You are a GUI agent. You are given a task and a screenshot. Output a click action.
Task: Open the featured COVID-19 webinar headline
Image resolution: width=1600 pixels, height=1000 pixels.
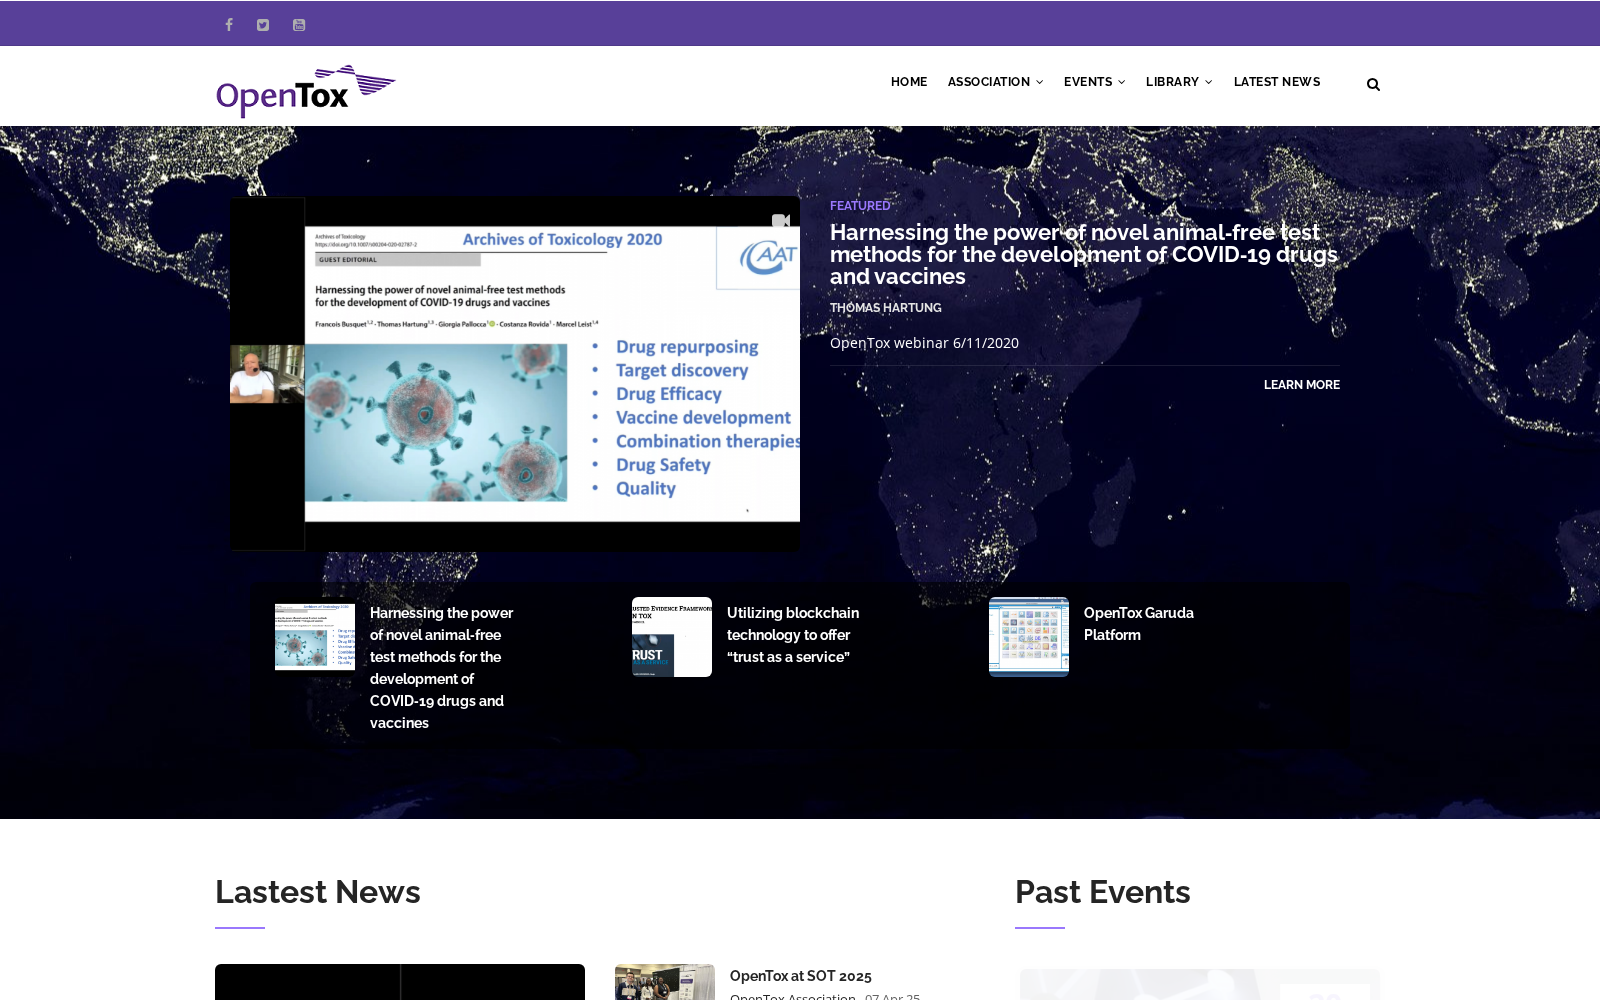1084,255
